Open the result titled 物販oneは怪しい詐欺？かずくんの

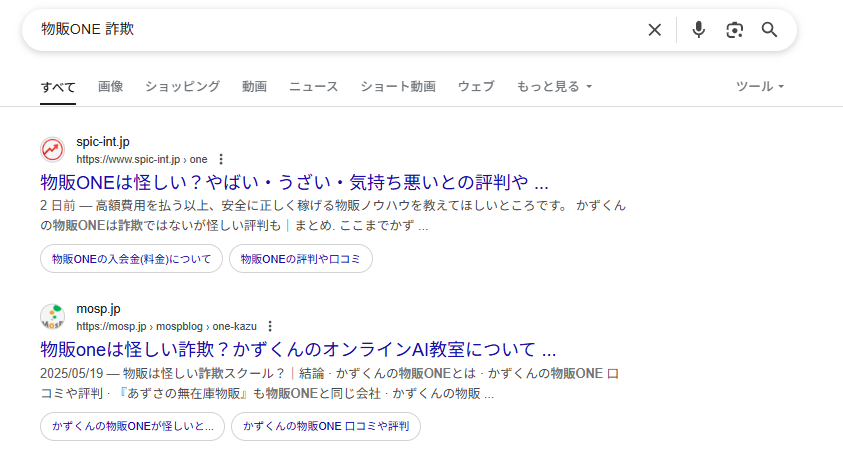click(x=298, y=349)
